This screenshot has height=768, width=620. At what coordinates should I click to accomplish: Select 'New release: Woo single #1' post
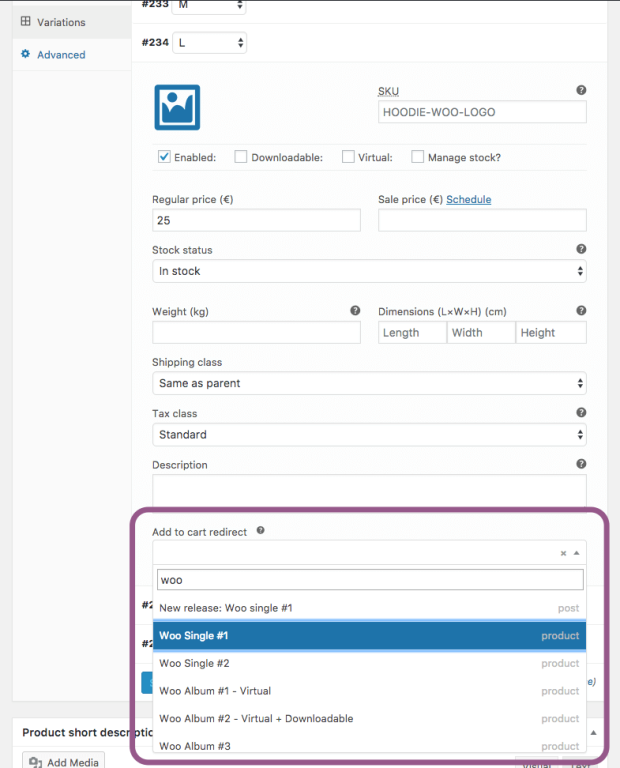click(x=369, y=608)
